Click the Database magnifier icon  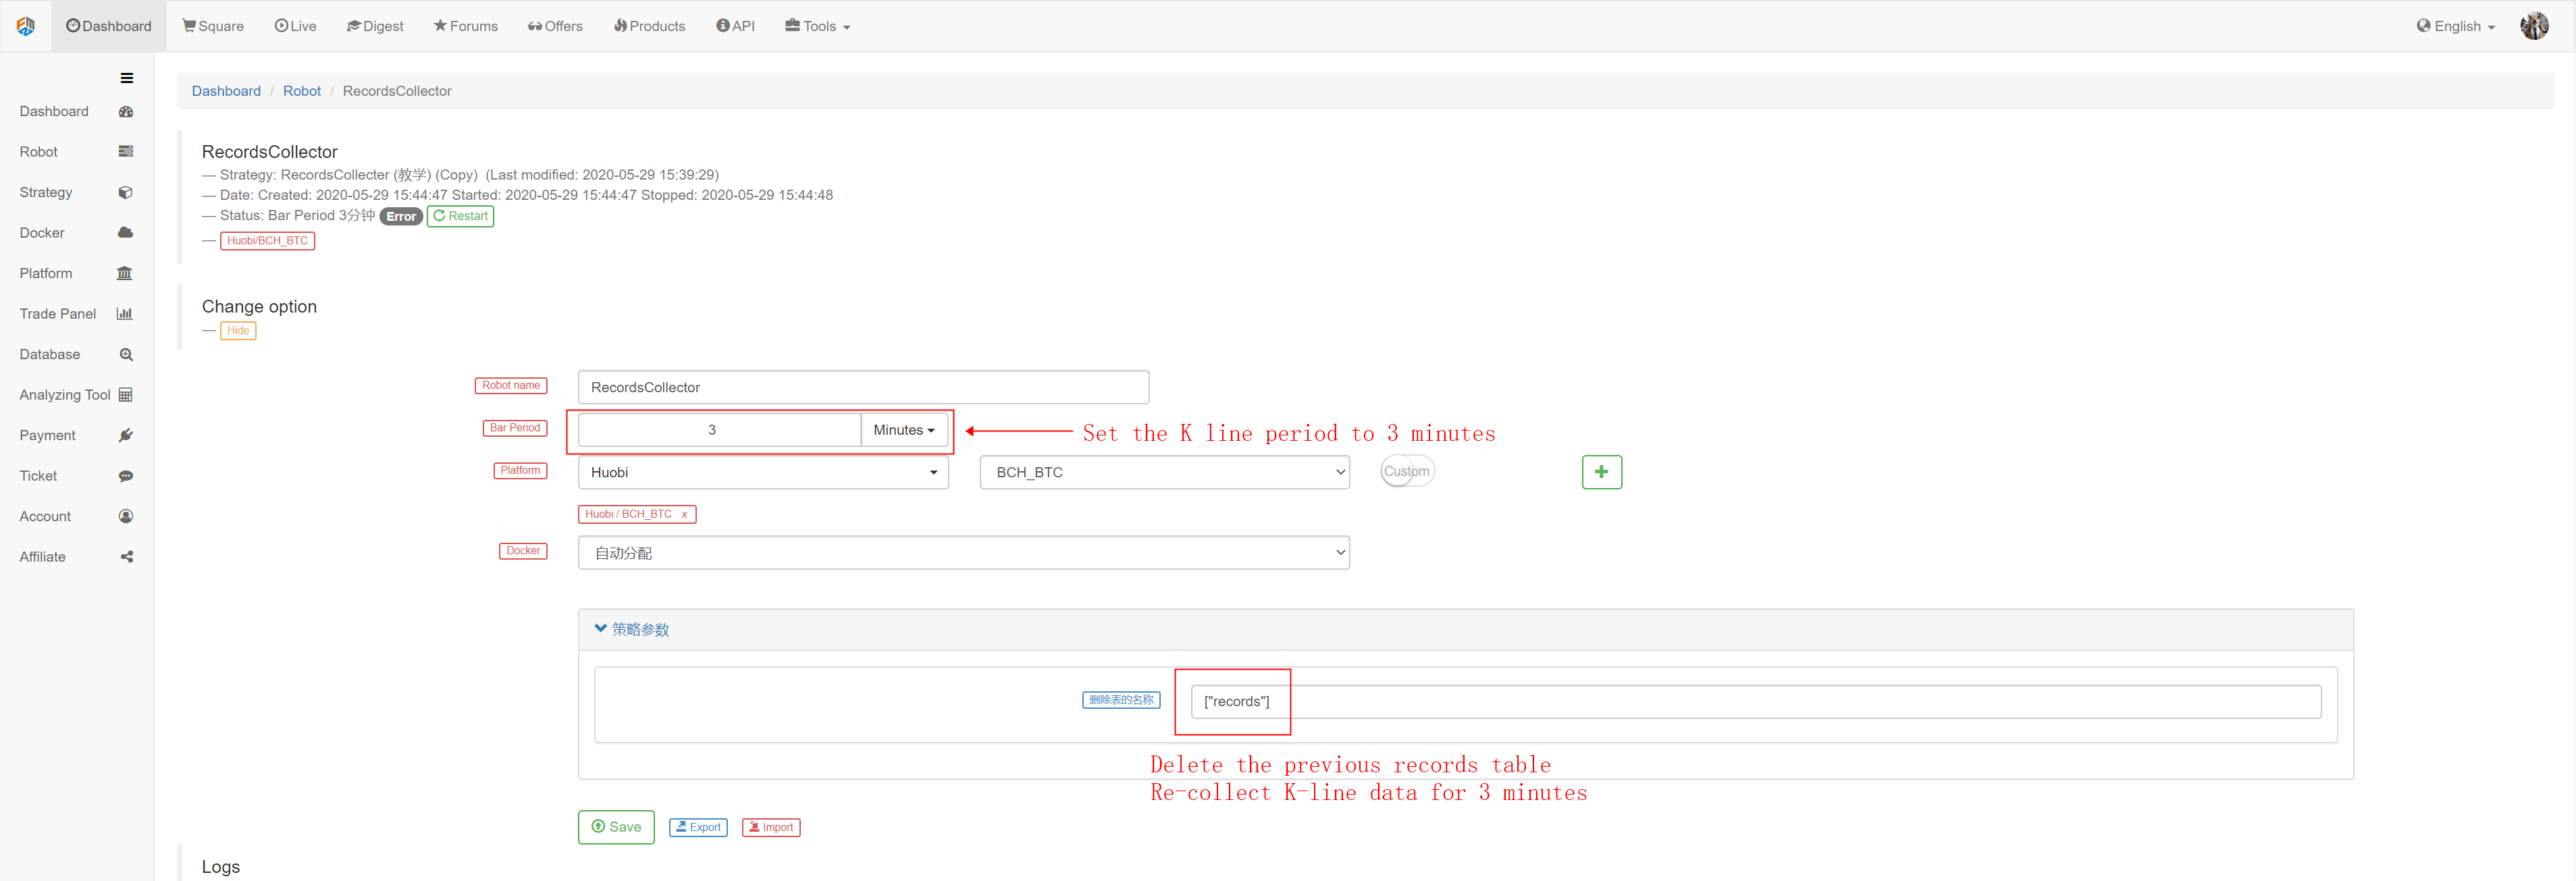pos(126,354)
